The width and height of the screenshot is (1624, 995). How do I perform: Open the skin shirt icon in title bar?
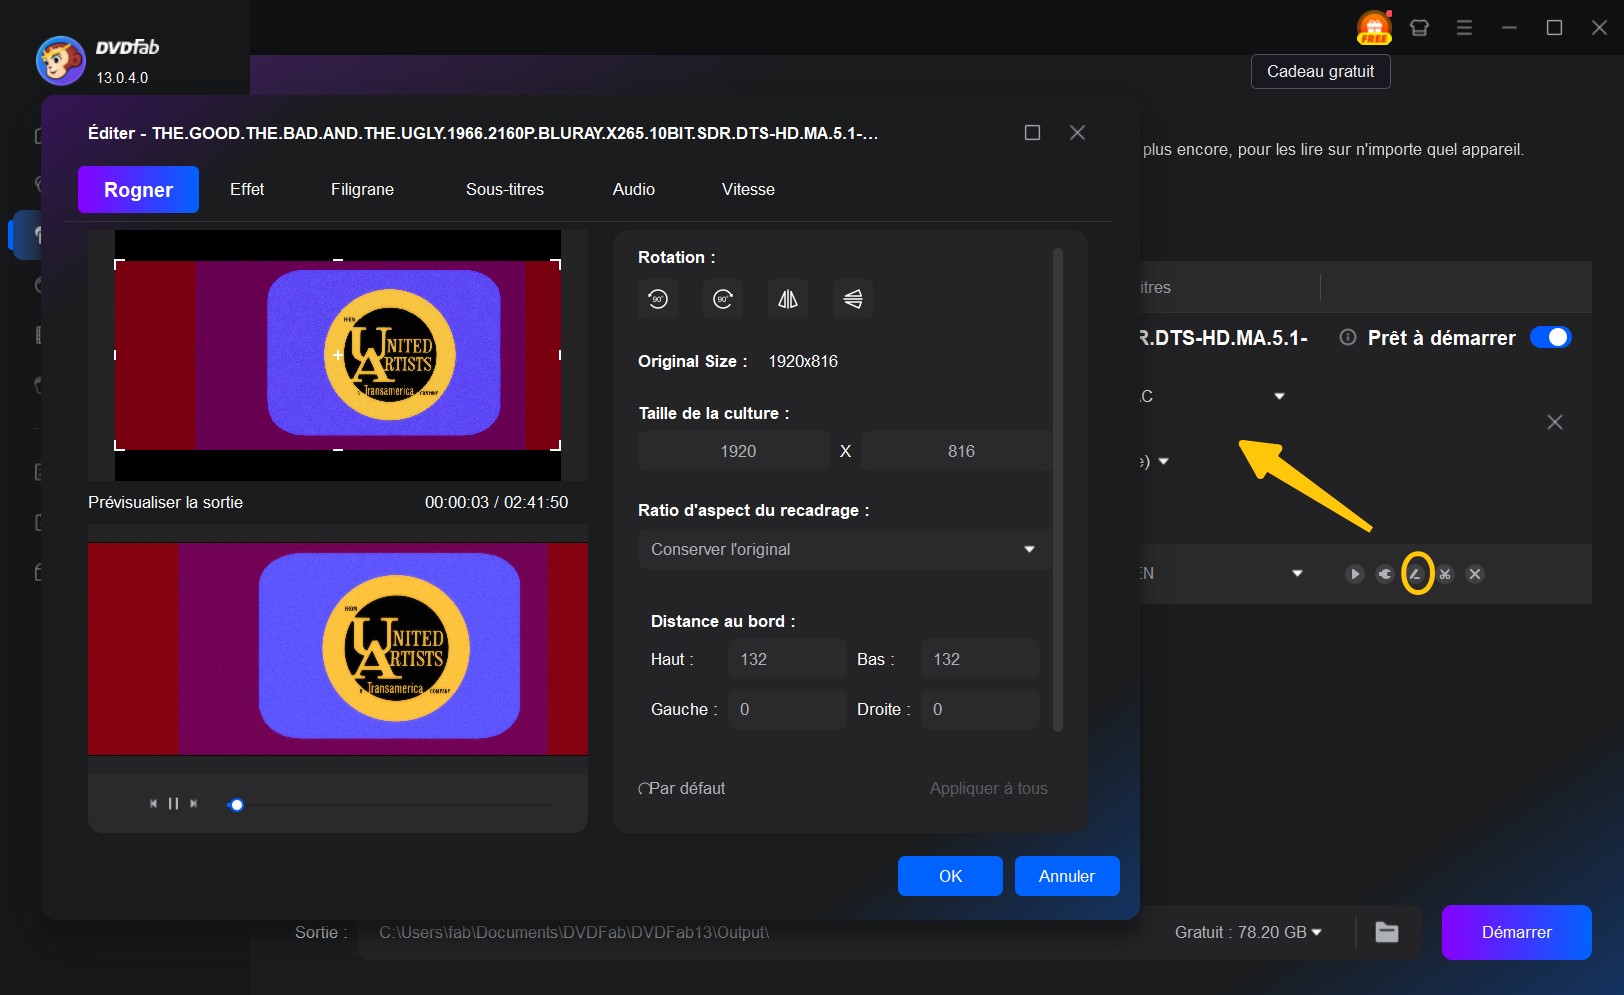tap(1419, 28)
